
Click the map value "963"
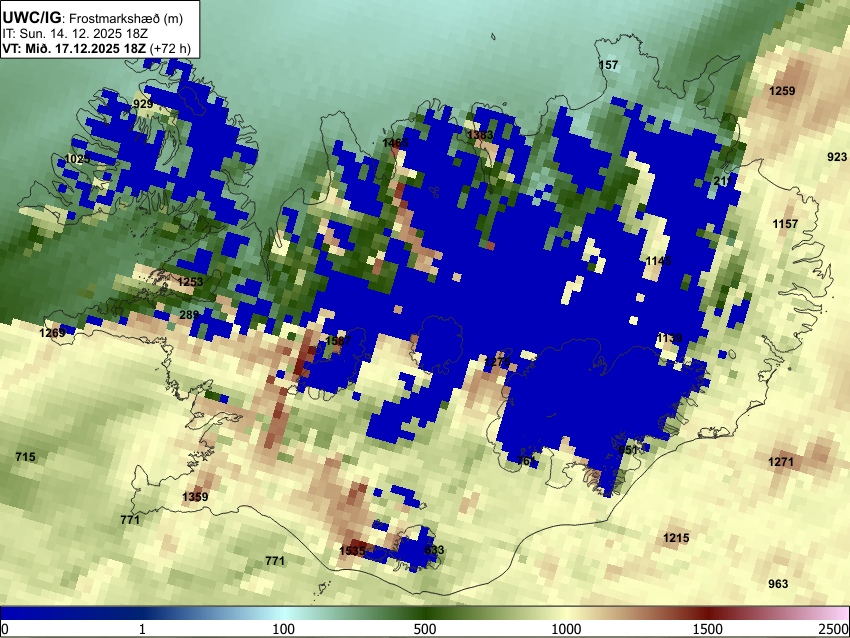pos(778,584)
